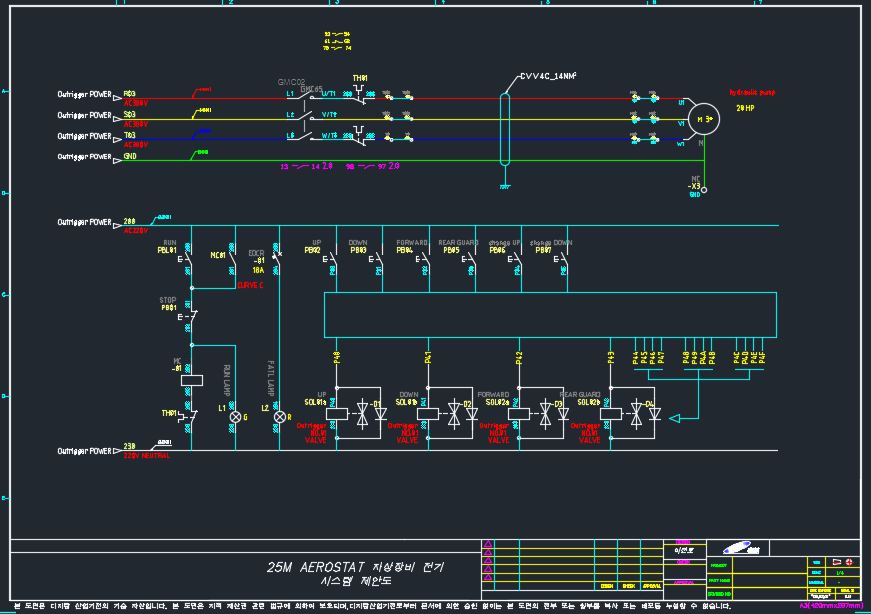Select the cable shield oval symbol
The image size is (871, 614).
tap(505, 129)
